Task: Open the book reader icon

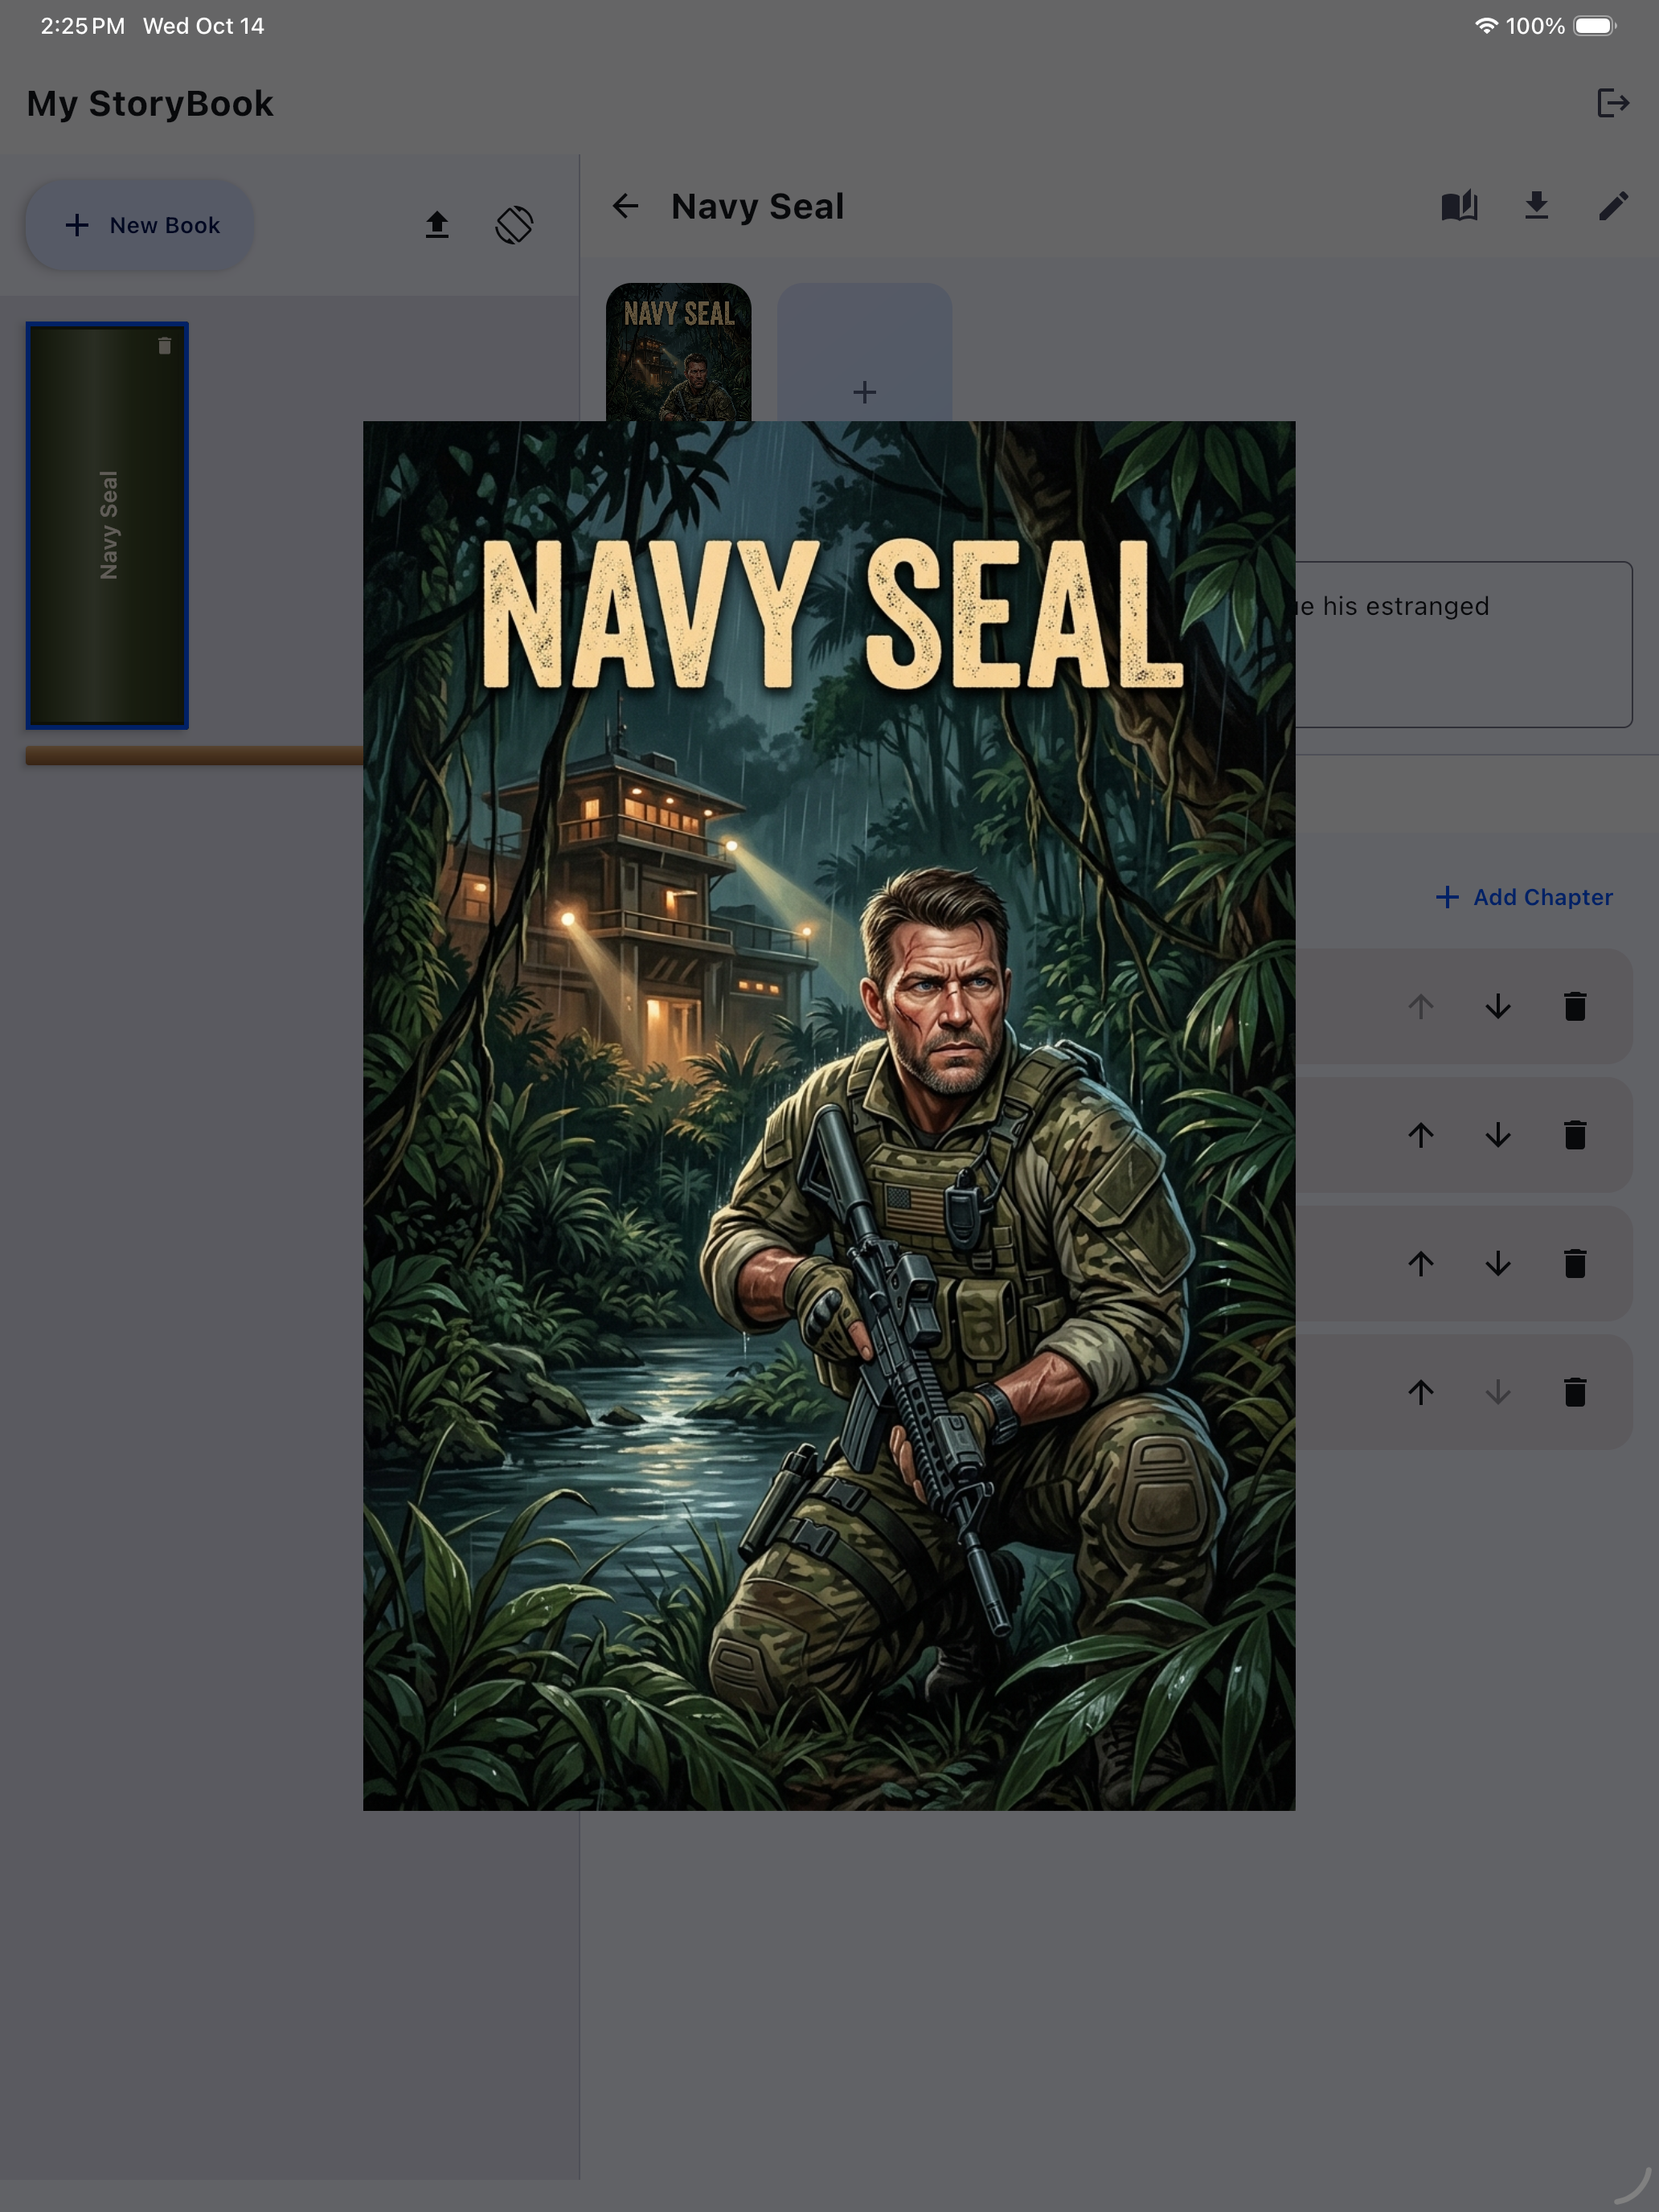Action: pos(1459,206)
